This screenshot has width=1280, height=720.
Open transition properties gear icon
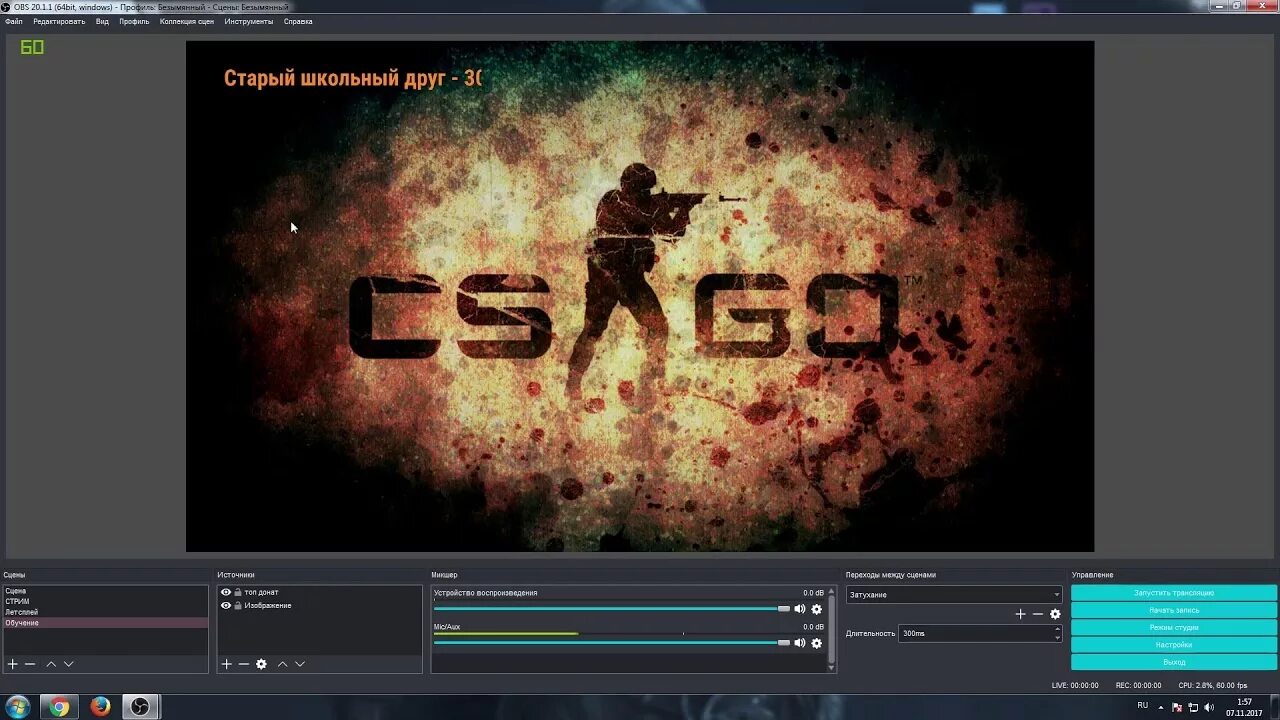1055,614
